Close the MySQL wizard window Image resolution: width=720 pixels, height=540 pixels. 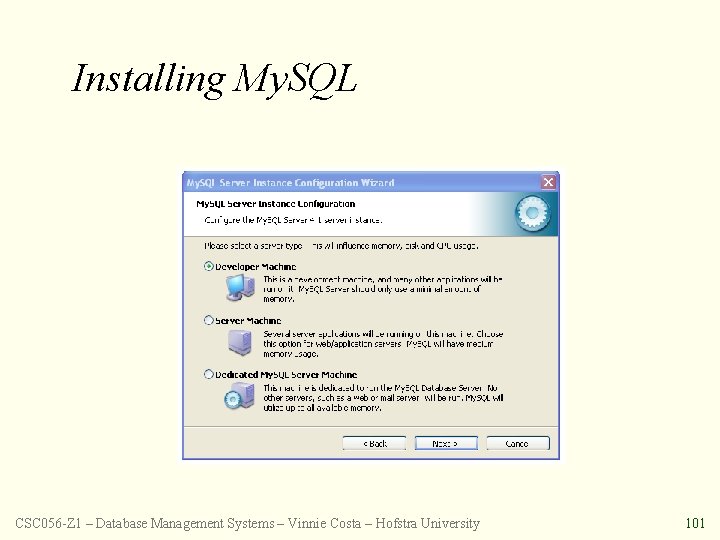click(548, 182)
